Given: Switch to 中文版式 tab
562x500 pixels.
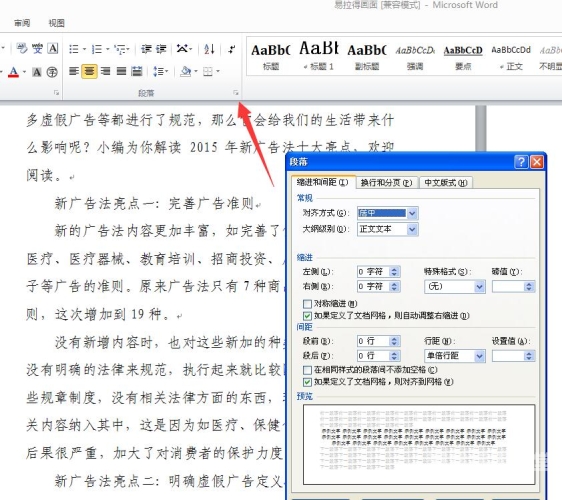Looking at the screenshot, I should [446, 183].
